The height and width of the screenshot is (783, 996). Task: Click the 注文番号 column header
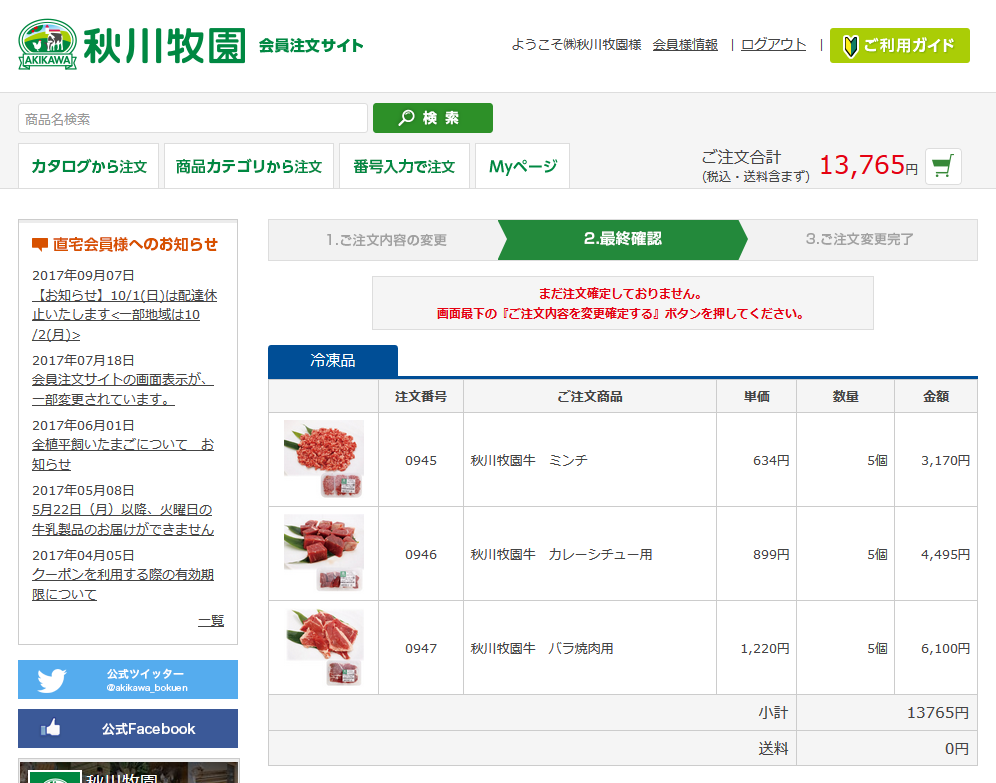pos(421,396)
